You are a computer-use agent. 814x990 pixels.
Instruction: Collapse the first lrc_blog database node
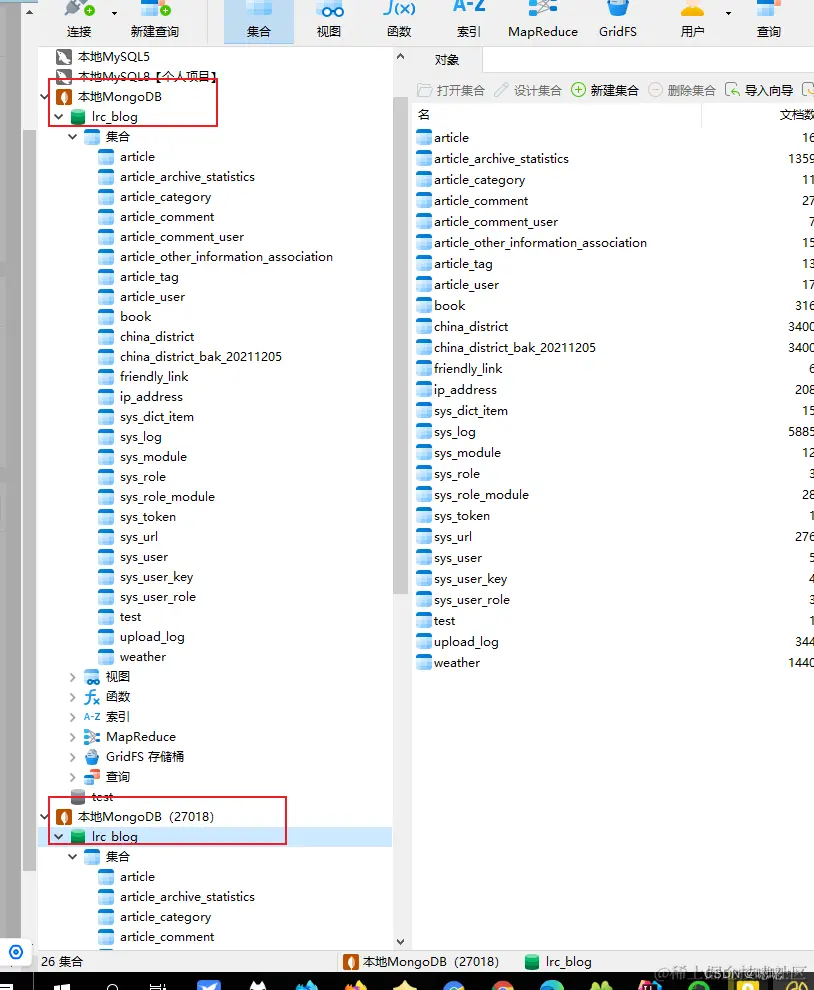pyautogui.click(x=59, y=117)
